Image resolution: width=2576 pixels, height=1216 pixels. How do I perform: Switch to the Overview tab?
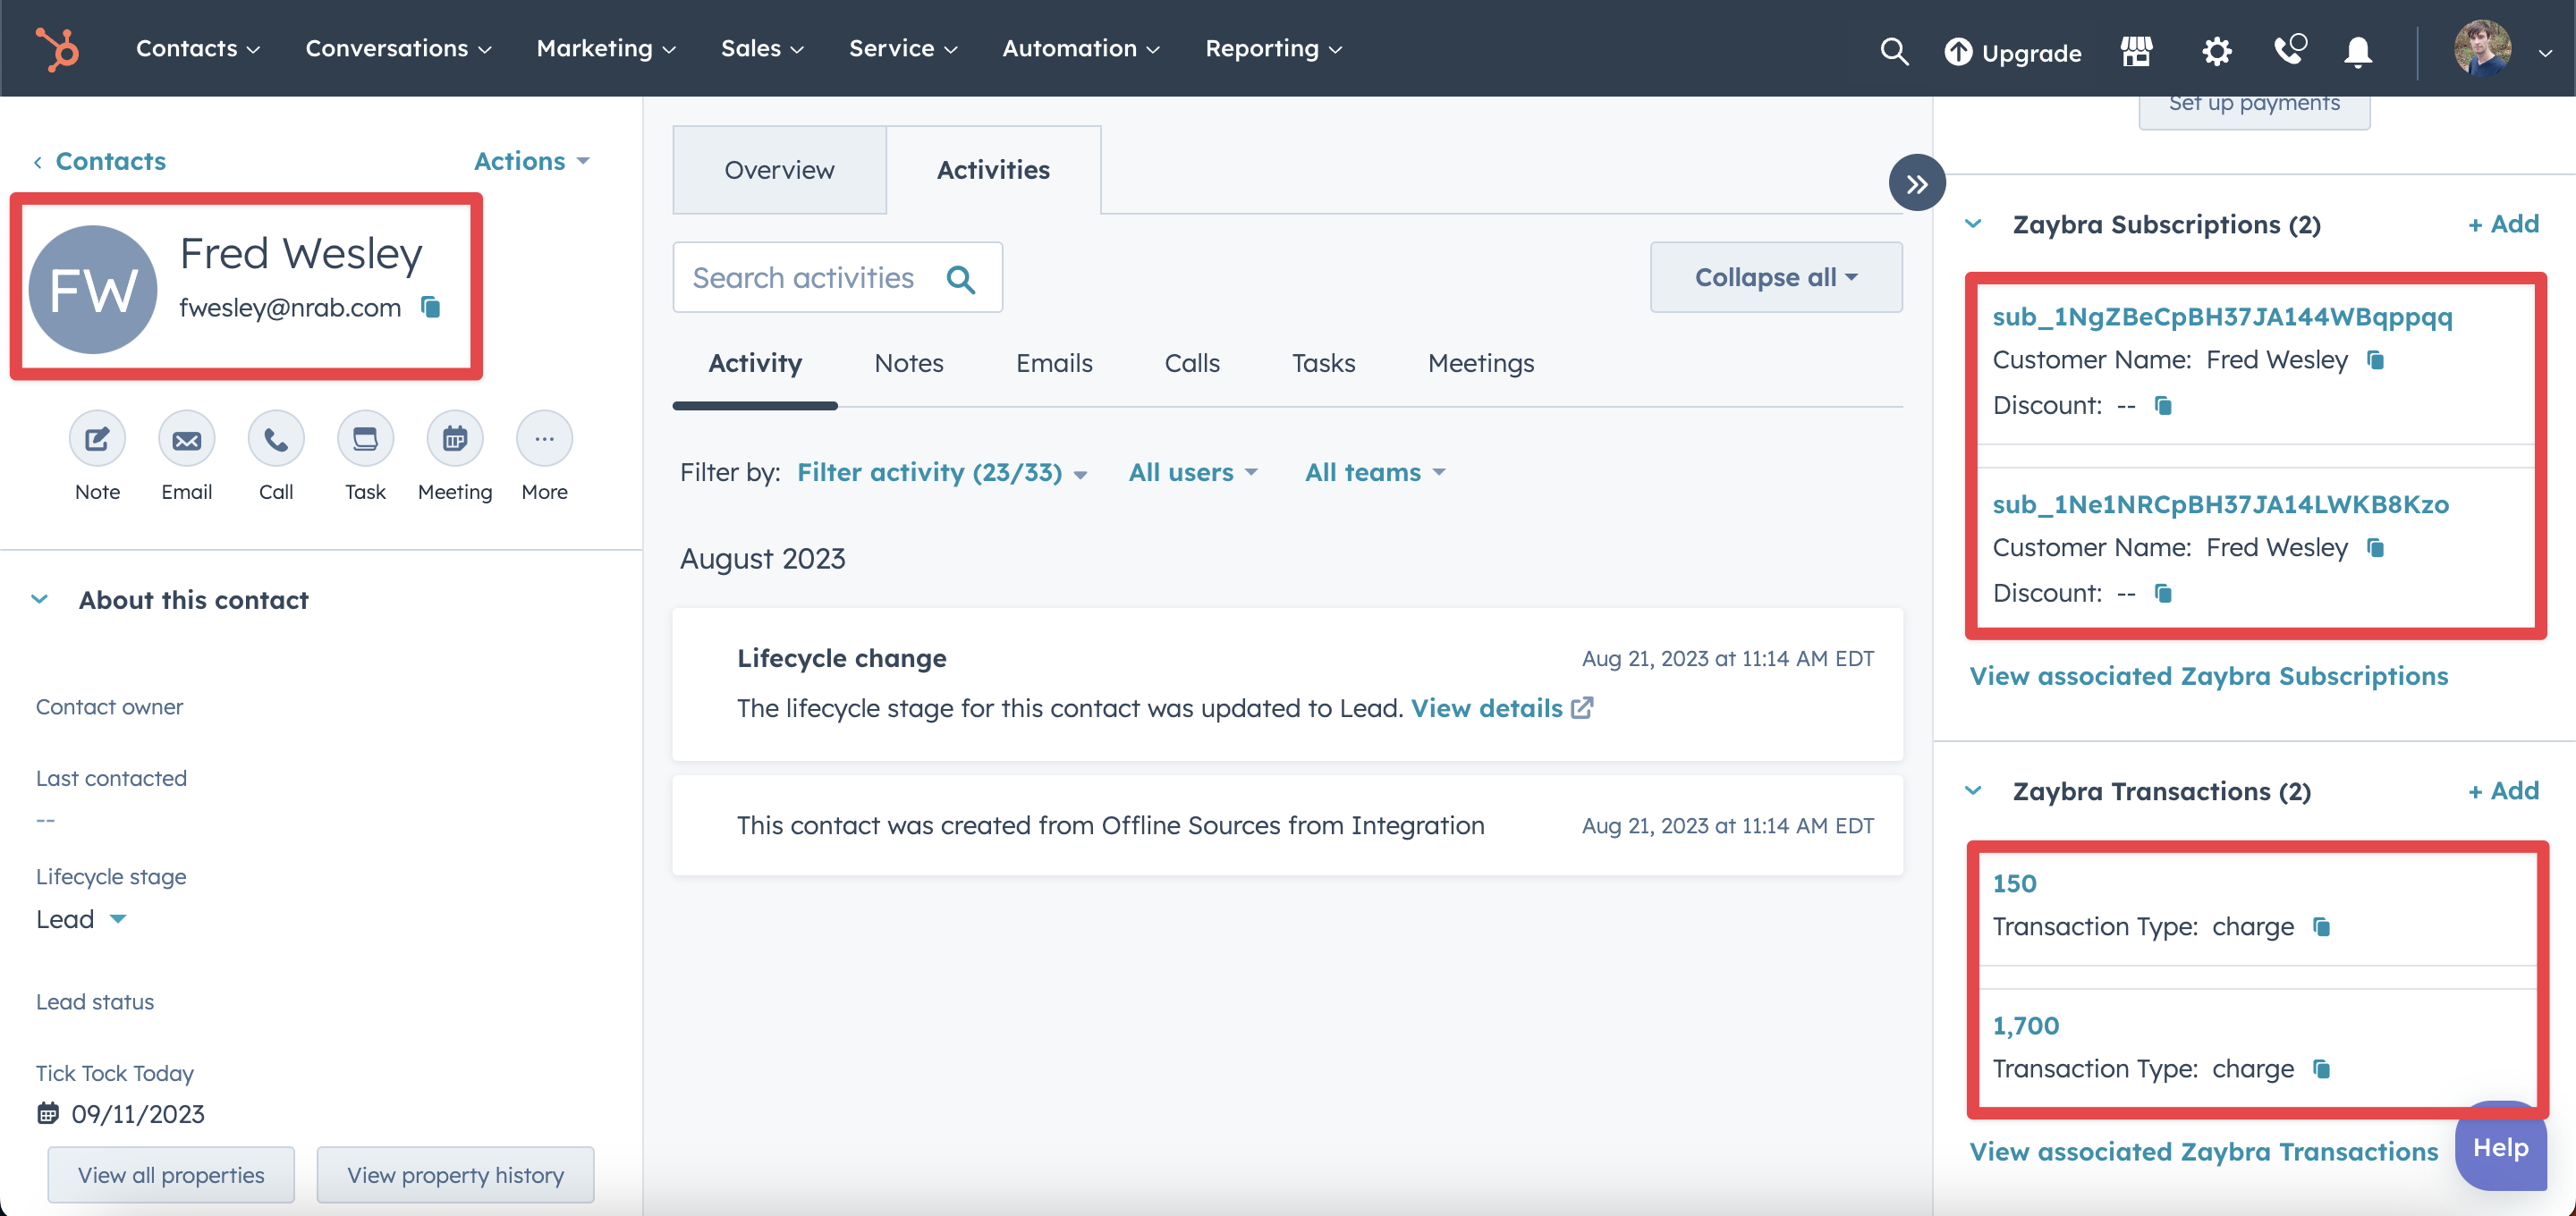tap(779, 170)
